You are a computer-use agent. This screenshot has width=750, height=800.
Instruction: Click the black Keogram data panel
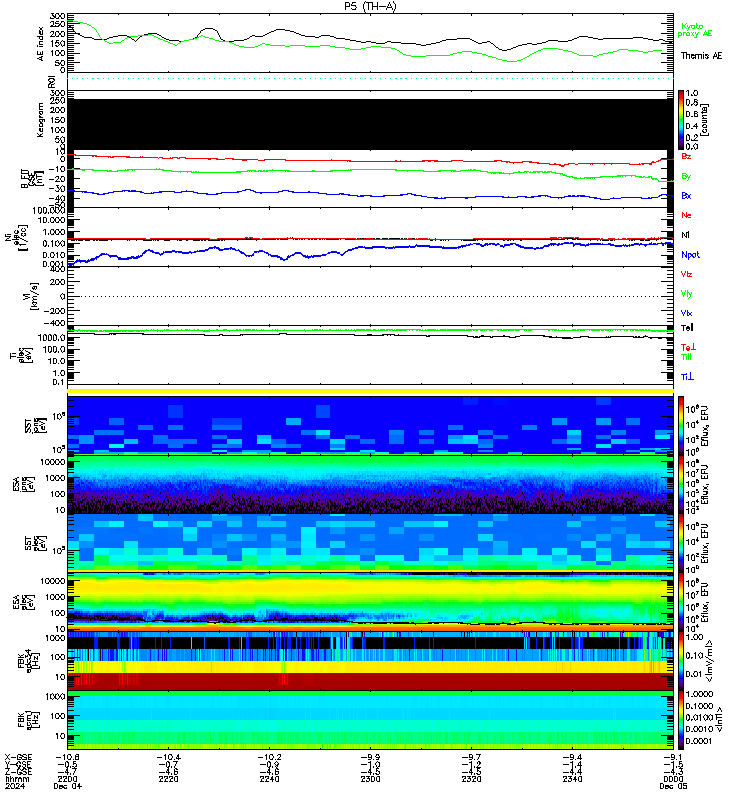[x=370, y=124]
